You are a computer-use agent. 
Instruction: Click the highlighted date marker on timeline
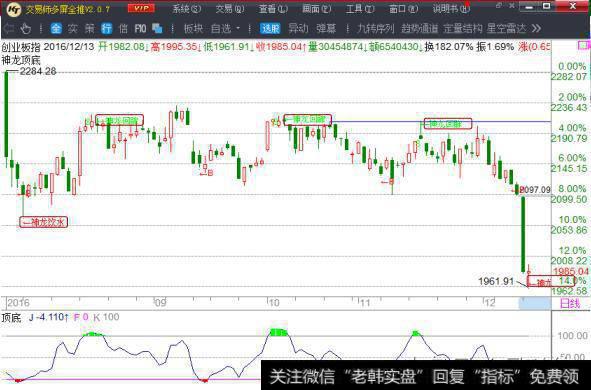point(535,304)
